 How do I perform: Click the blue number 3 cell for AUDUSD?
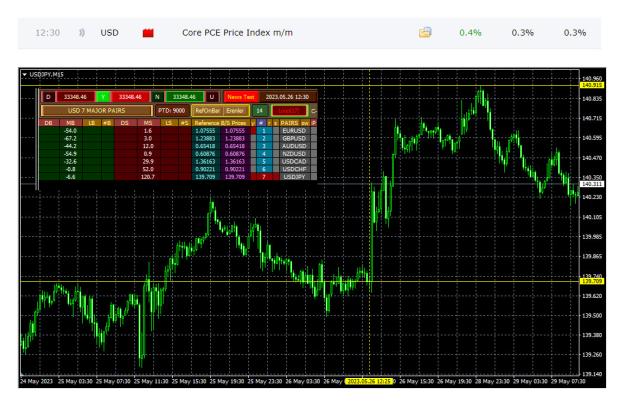click(x=264, y=146)
